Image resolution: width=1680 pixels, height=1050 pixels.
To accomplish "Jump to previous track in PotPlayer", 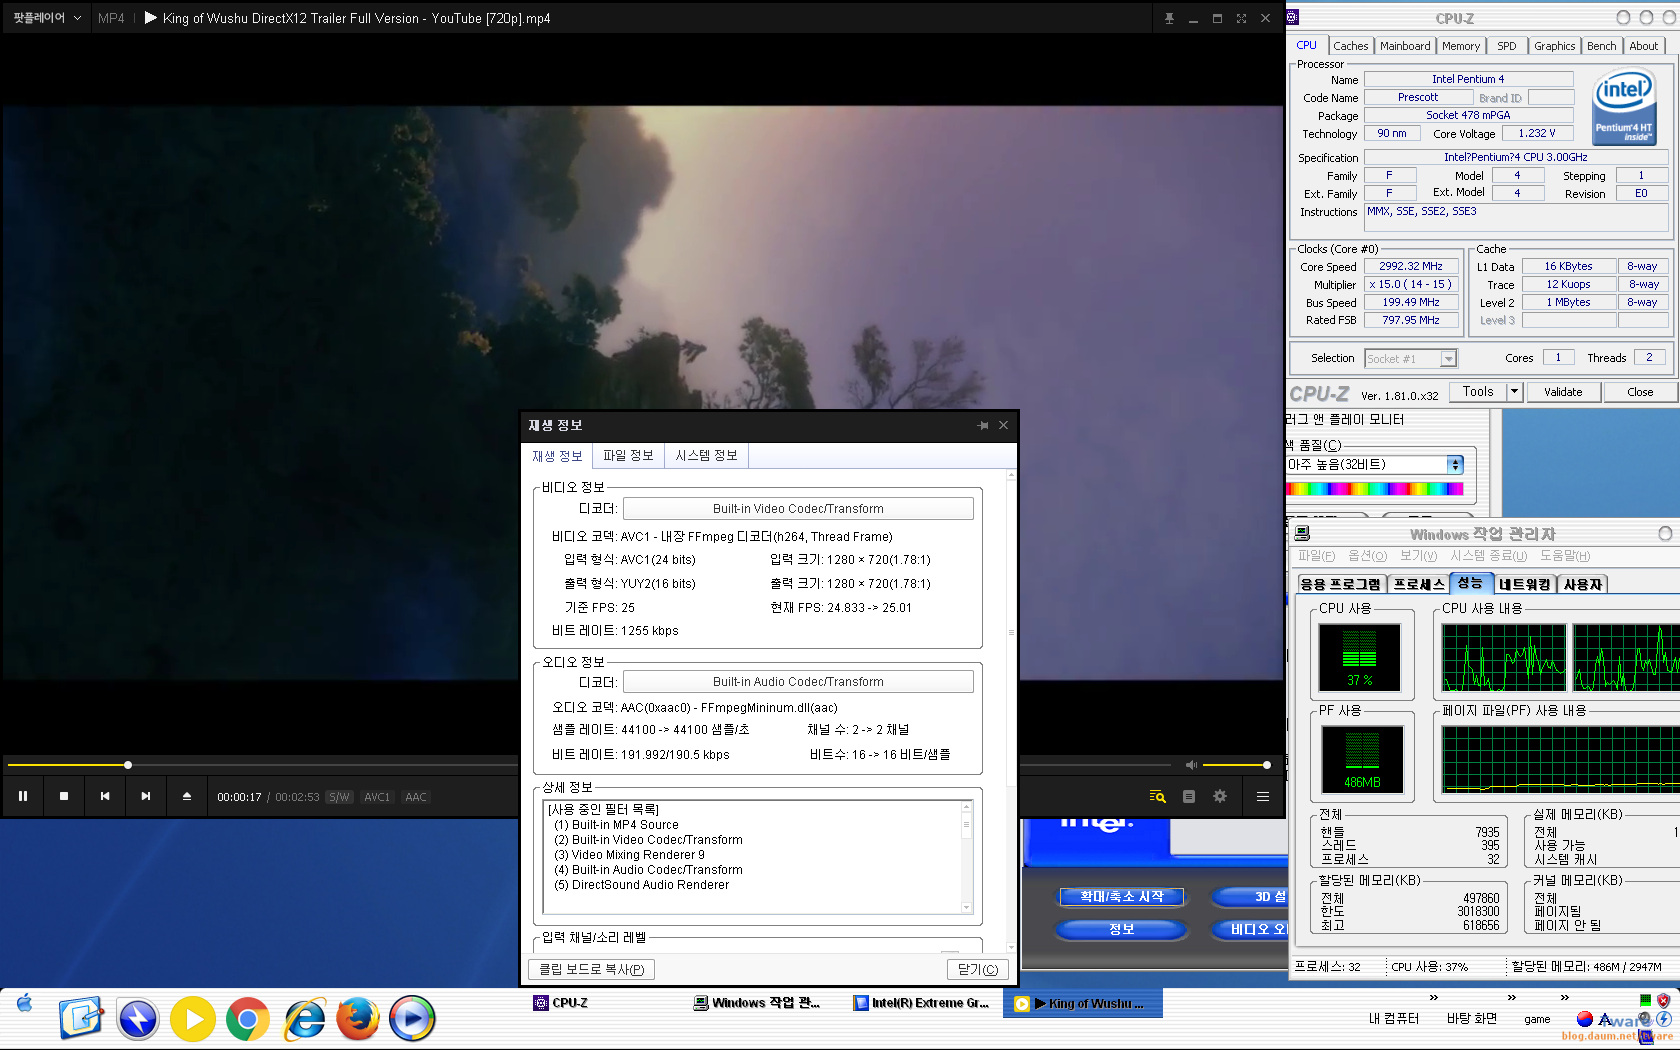I will [105, 796].
